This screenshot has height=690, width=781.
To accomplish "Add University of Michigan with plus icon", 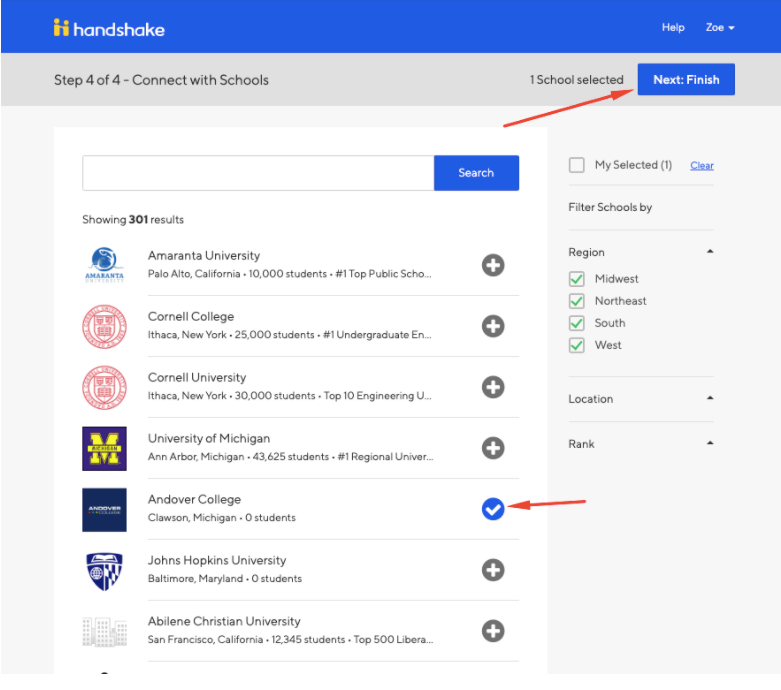I will 493,448.
